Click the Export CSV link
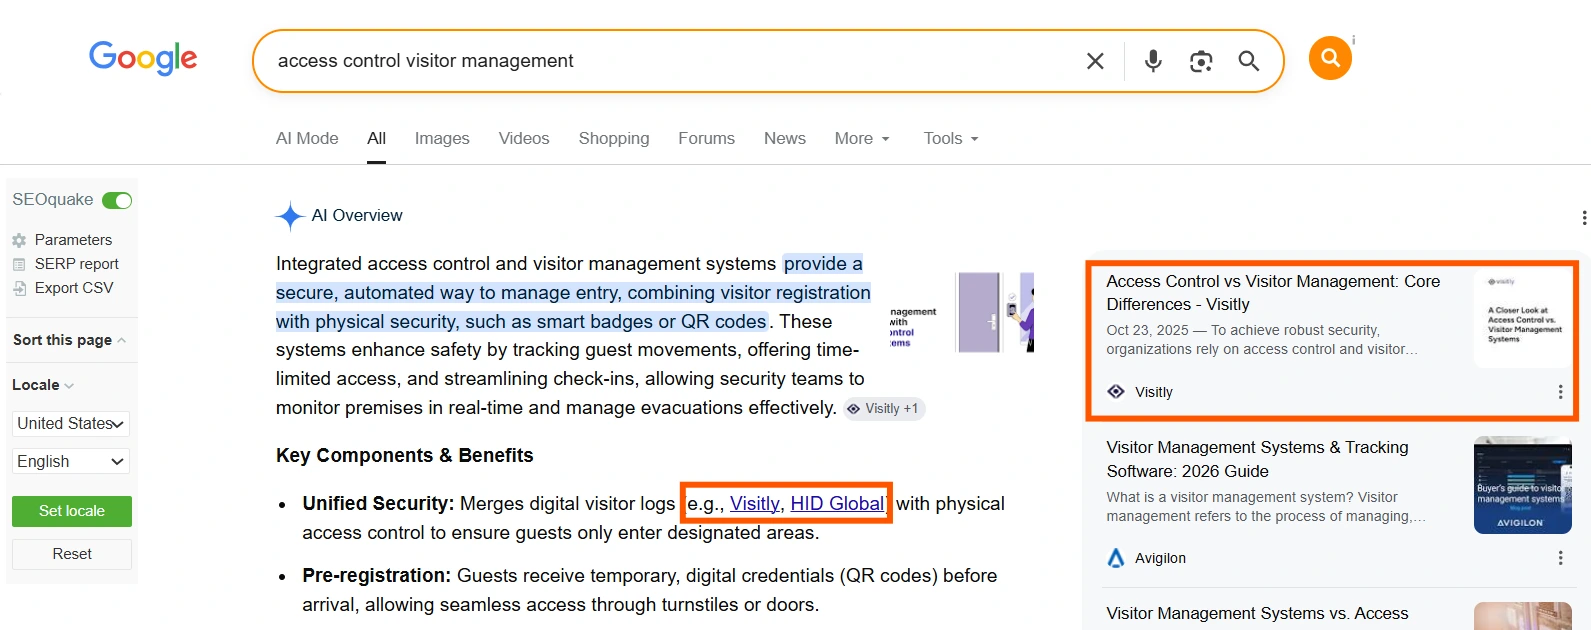 (74, 288)
